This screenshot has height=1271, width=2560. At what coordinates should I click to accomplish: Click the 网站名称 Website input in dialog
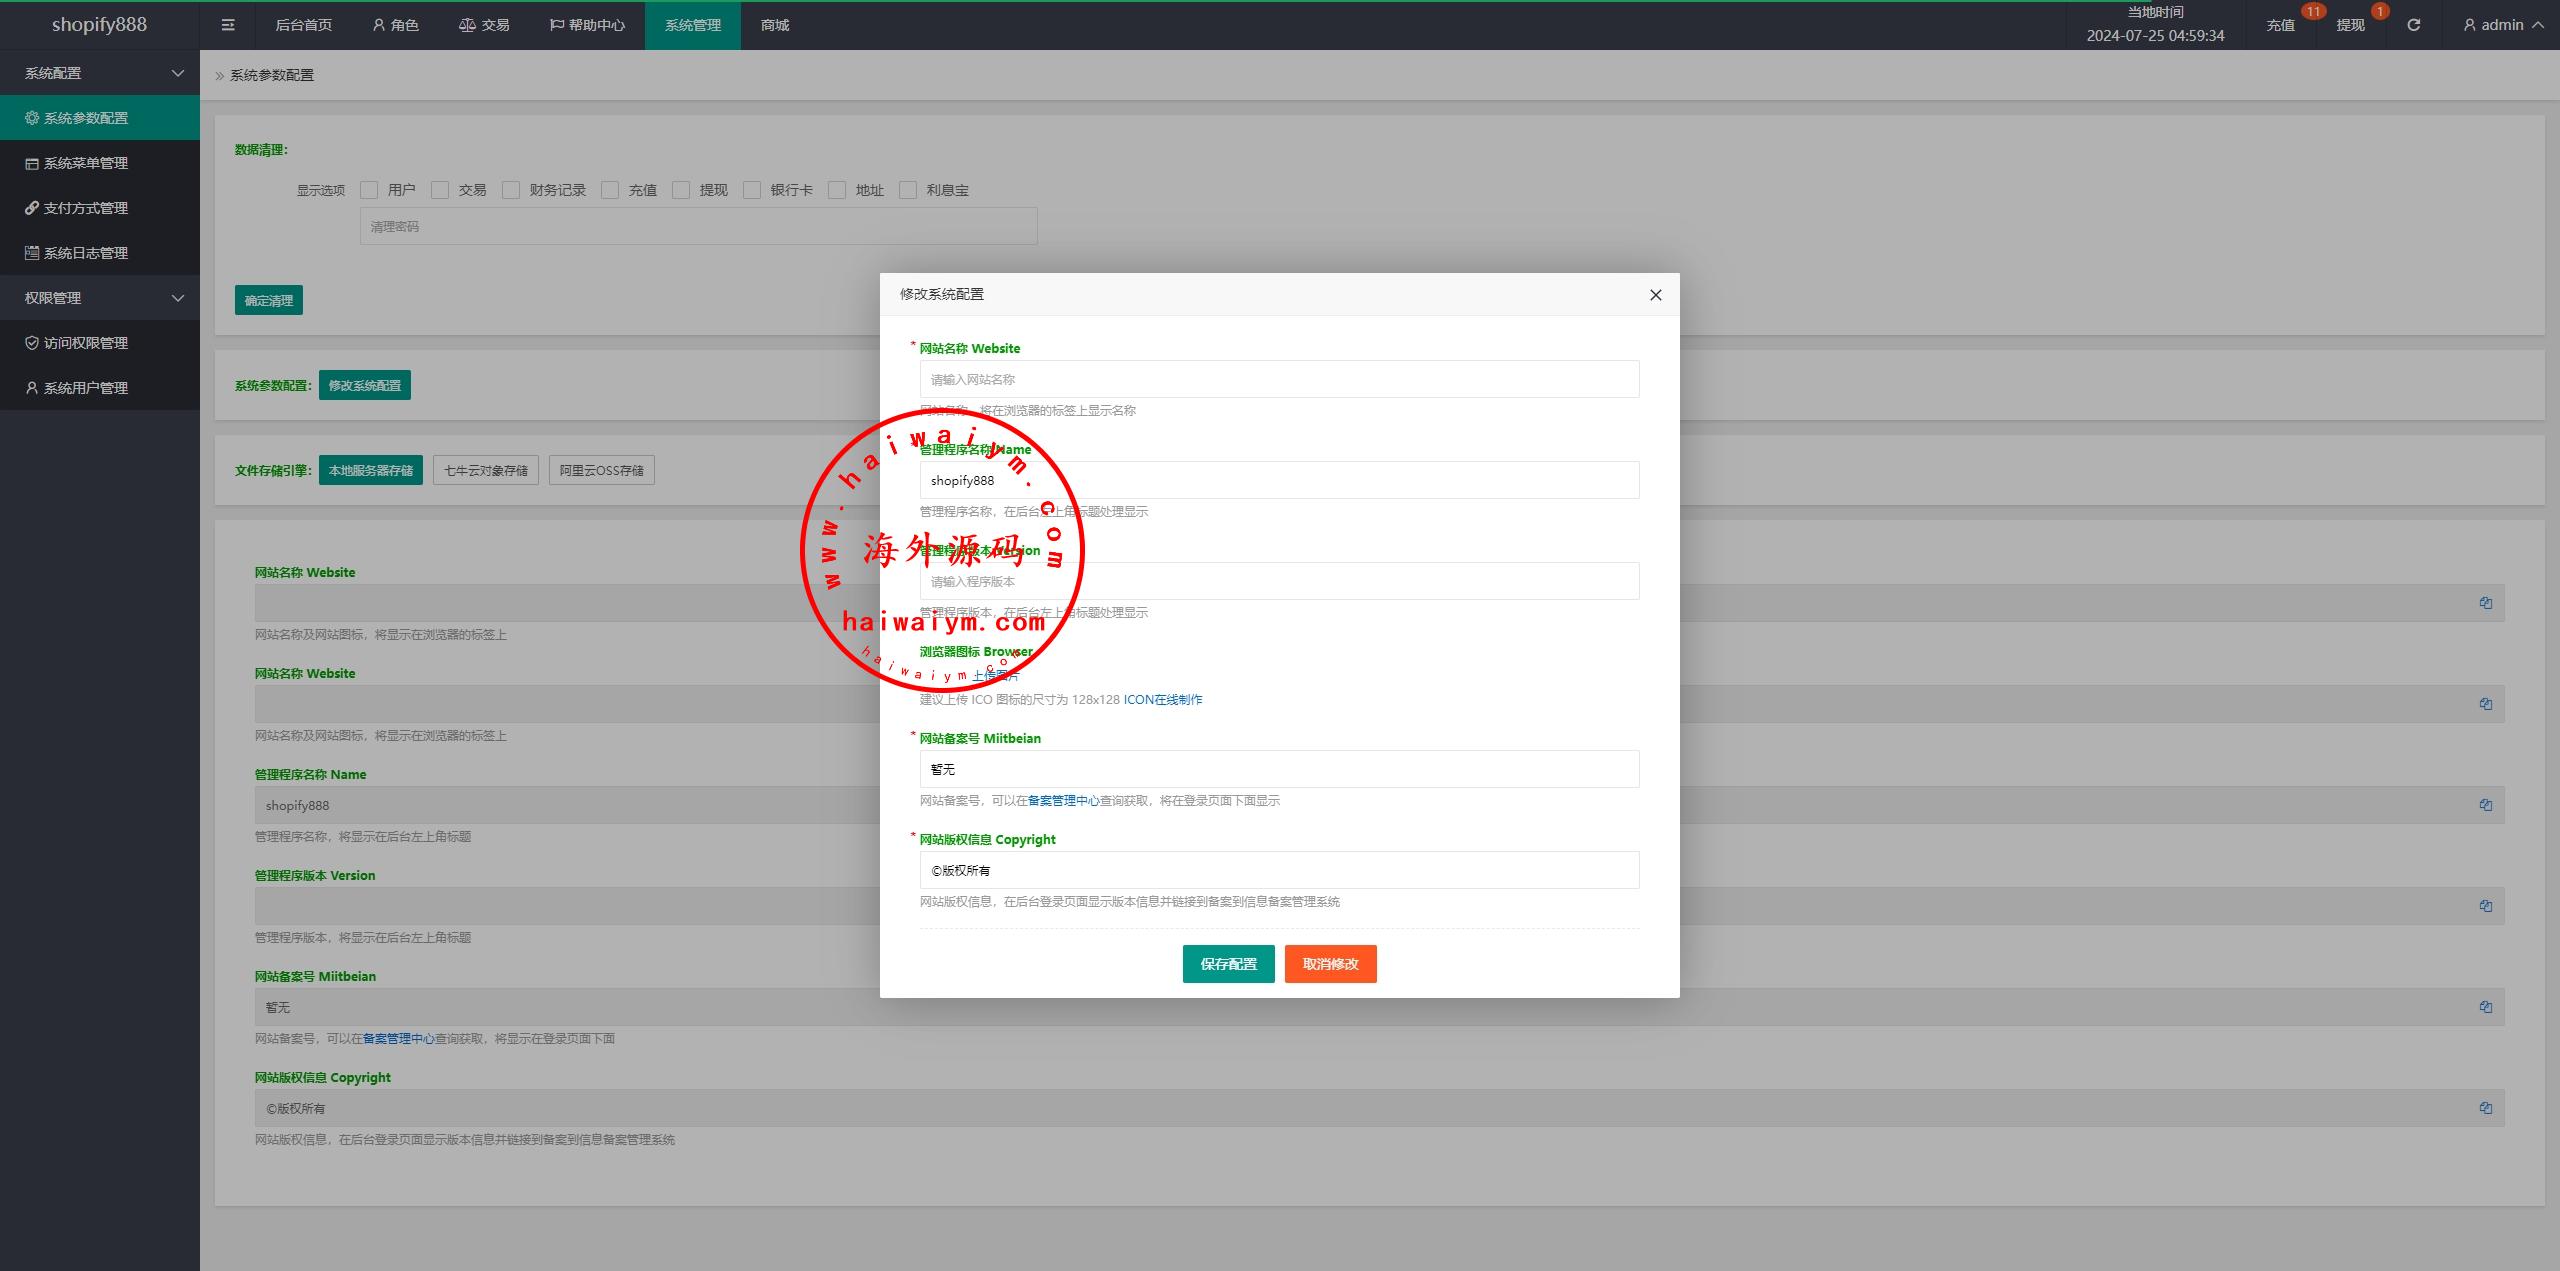pos(1279,380)
